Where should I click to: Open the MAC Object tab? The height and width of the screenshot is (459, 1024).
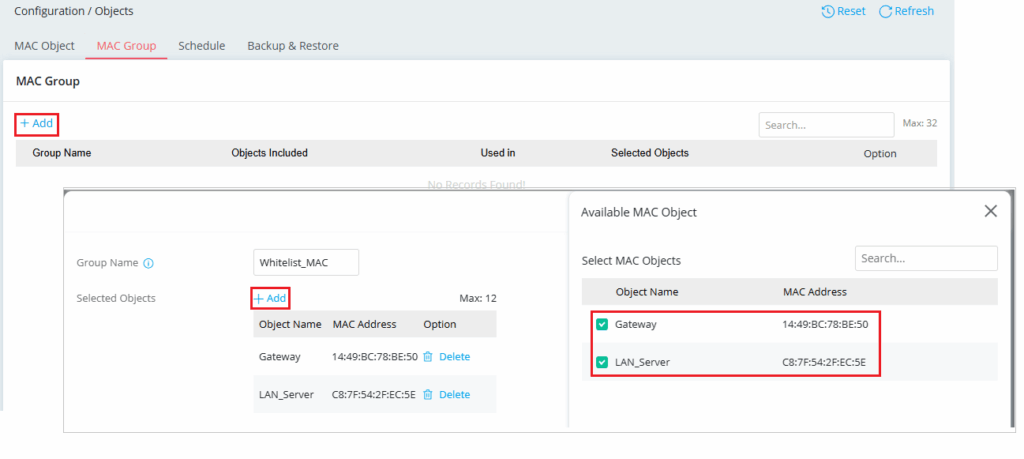pos(44,46)
